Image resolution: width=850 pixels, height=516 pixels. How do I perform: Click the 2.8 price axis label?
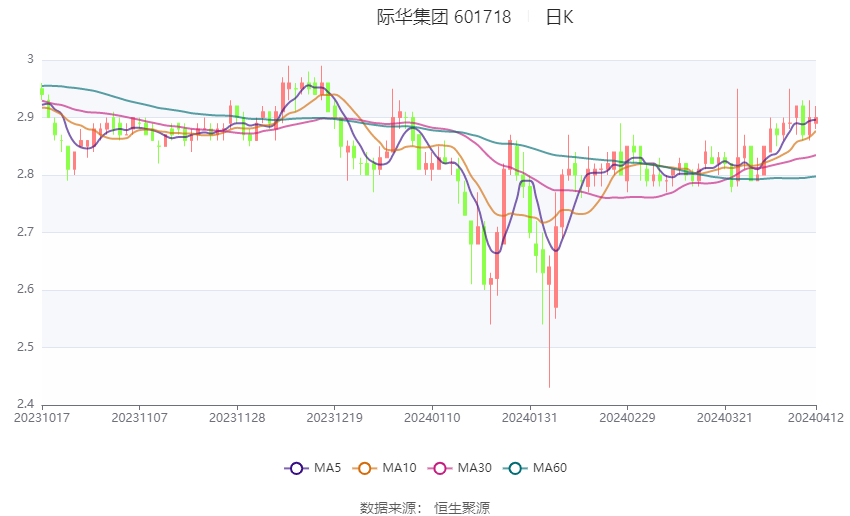coord(25,175)
